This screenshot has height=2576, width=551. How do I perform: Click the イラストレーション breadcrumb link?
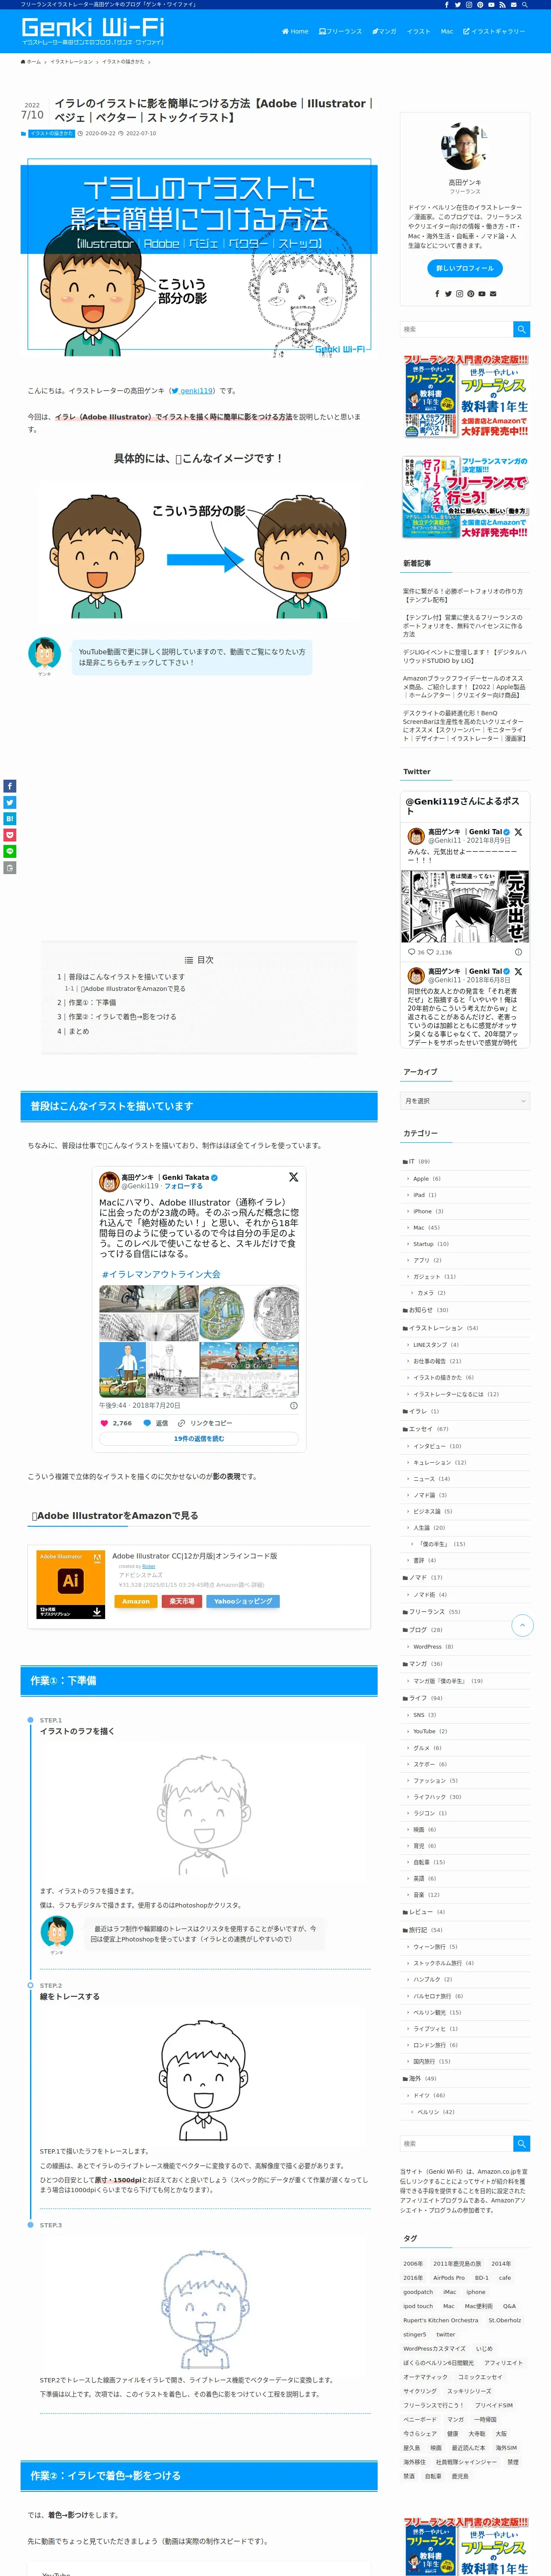click(71, 62)
